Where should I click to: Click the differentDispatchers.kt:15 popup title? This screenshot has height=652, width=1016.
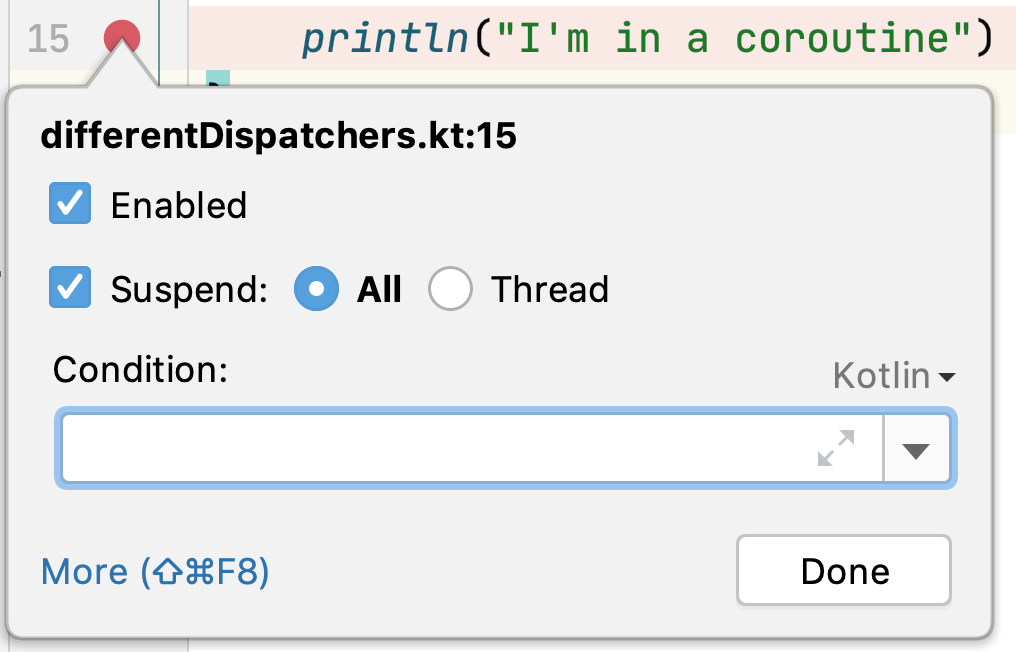[279, 136]
